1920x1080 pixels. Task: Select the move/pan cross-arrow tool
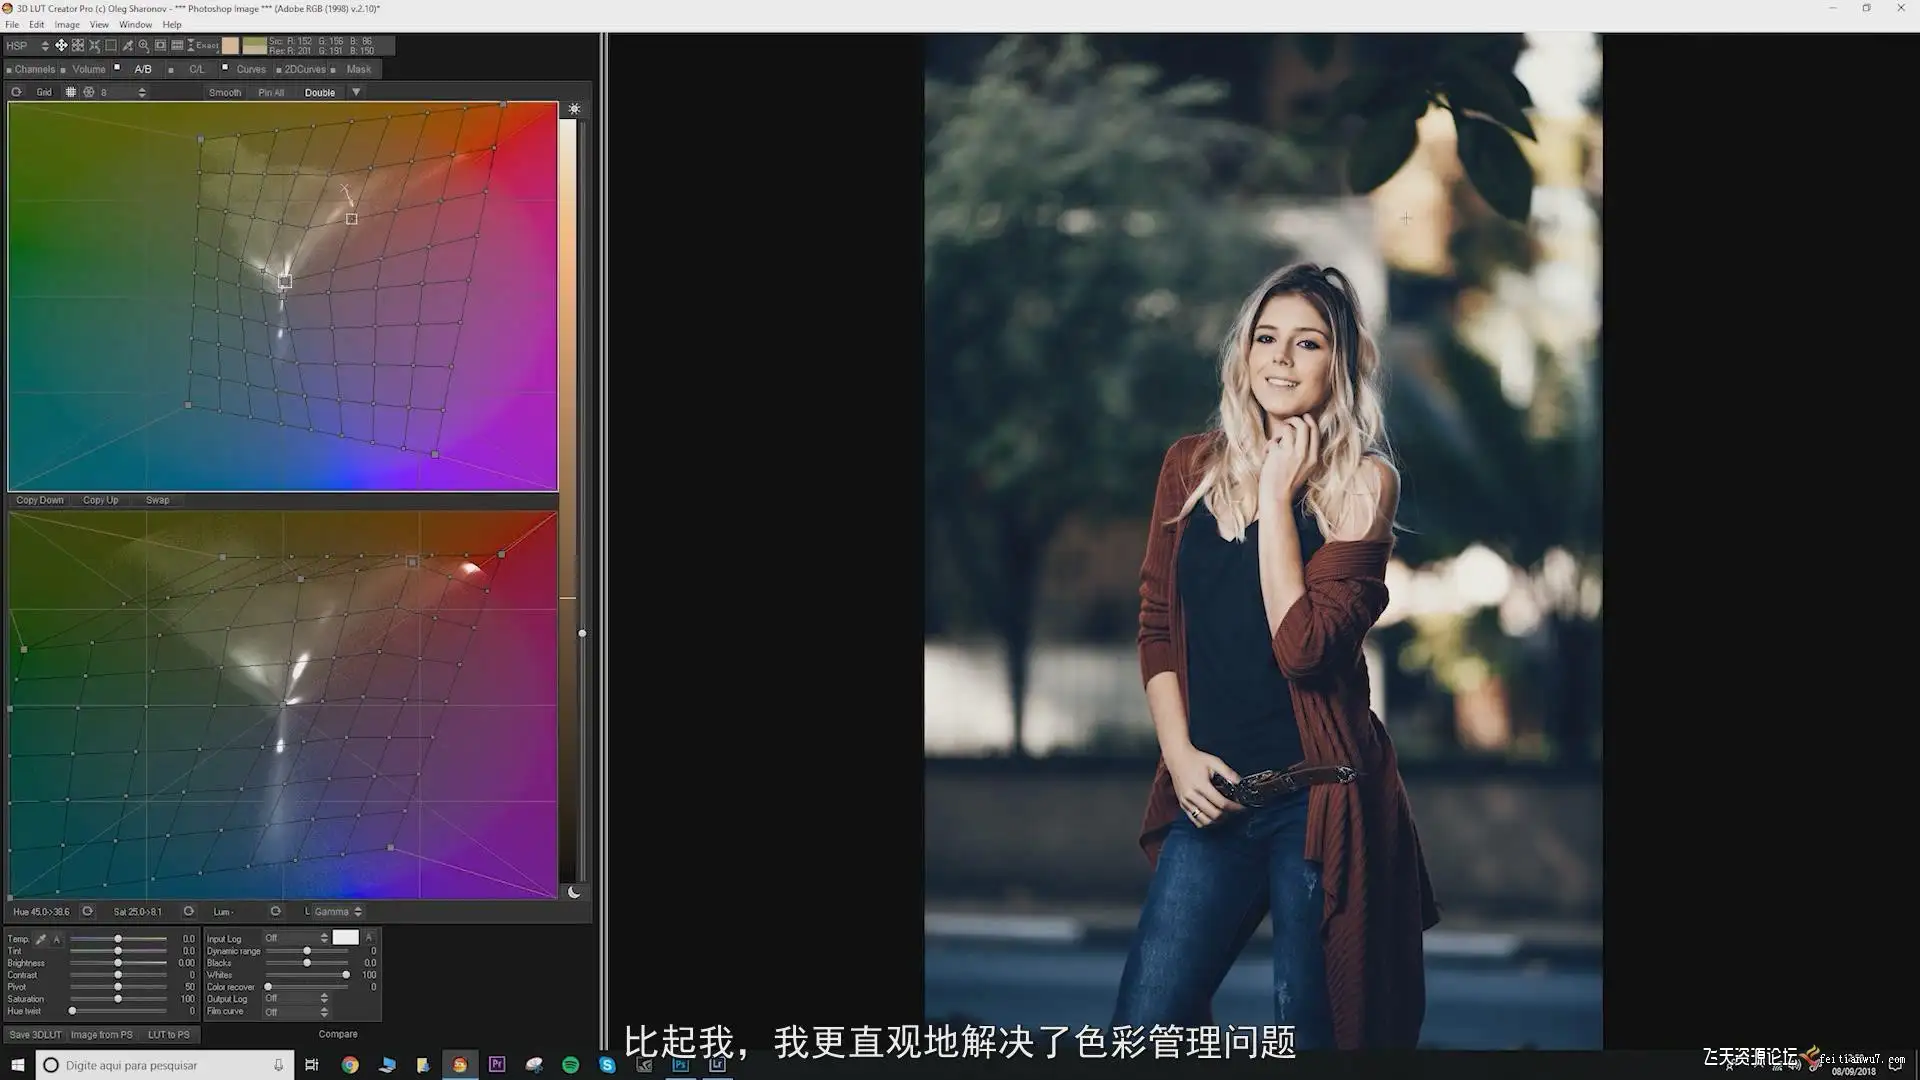pyautogui.click(x=61, y=45)
